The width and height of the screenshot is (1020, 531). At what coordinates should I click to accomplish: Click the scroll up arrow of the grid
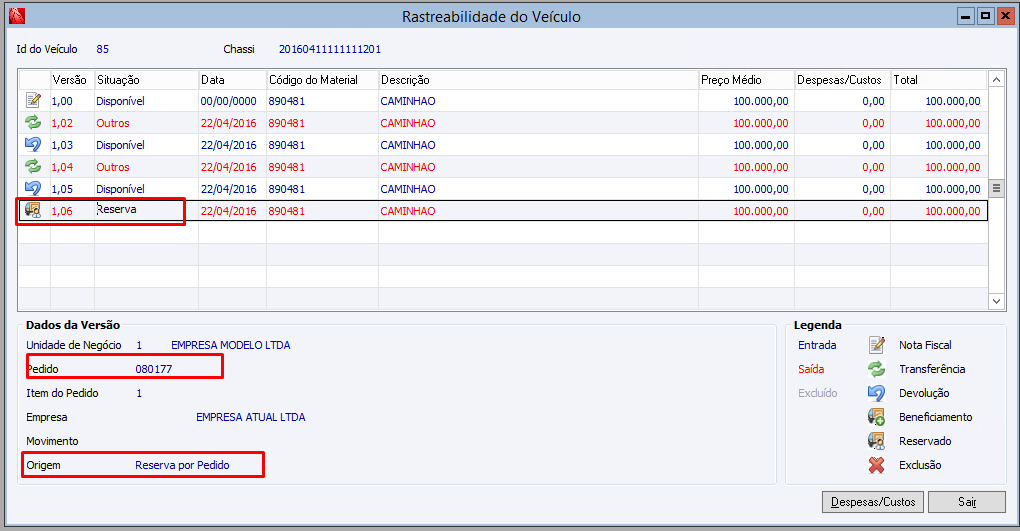tap(996, 79)
